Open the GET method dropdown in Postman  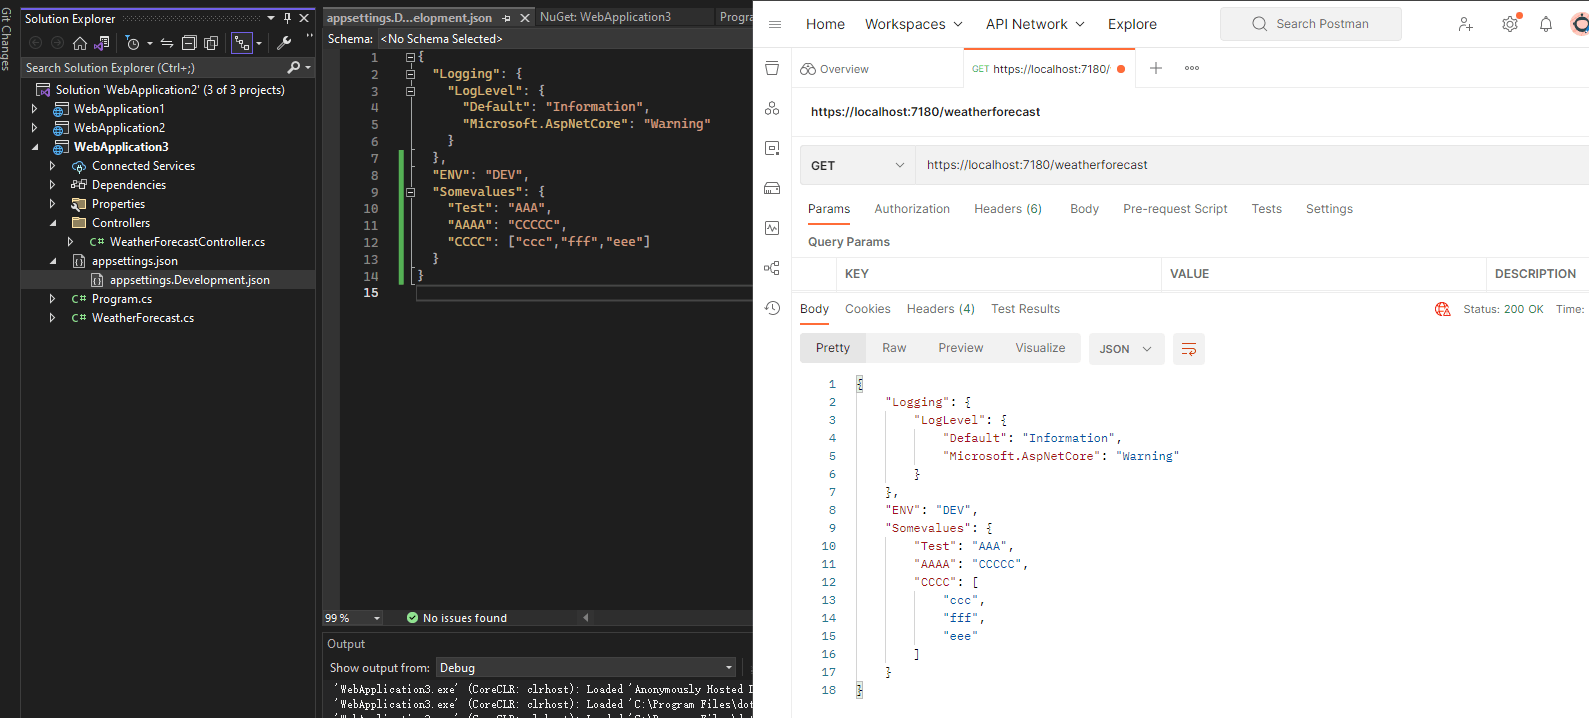click(858, 165)
